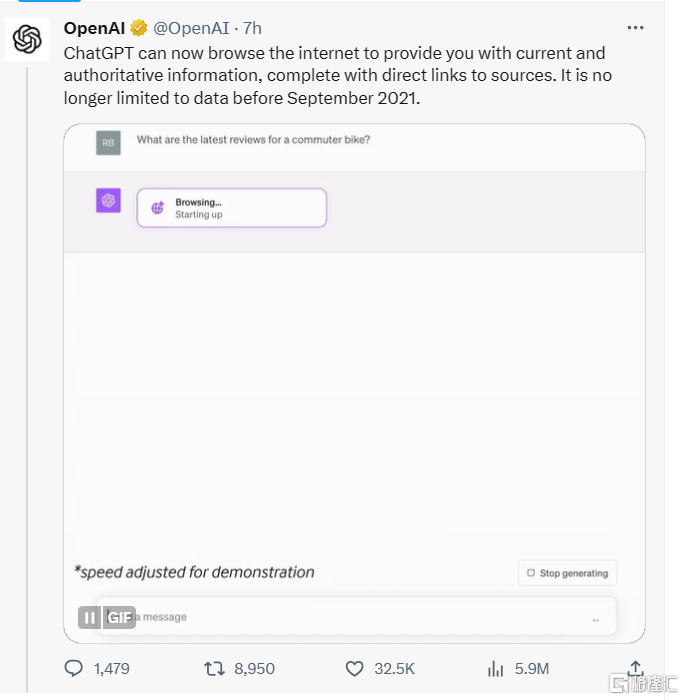Pause the GIF playback
The width and height of the screenshot is (684, 700).
(x=90, y=617)
